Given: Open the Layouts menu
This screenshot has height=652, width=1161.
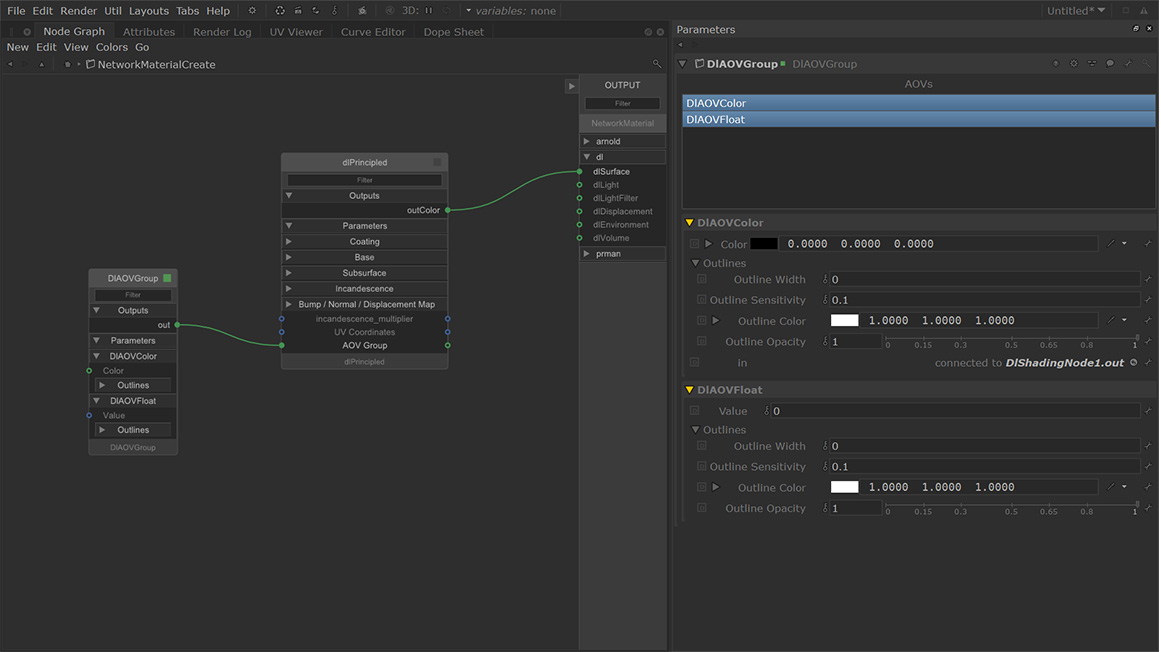Looking at the screenshot, I should click(148, 11).
